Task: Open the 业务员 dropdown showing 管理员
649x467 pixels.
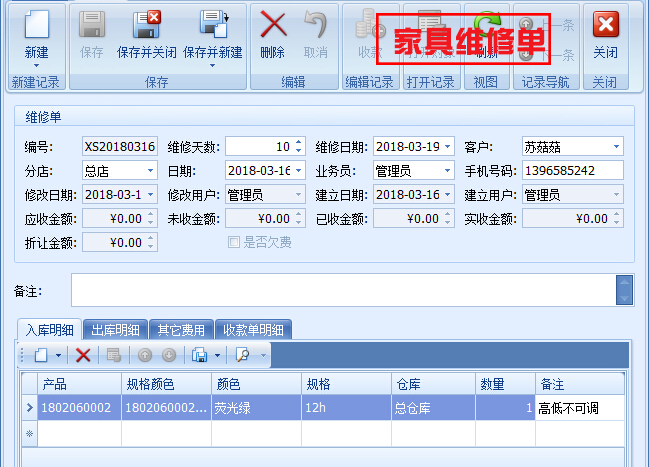Action: coord(446,170)
